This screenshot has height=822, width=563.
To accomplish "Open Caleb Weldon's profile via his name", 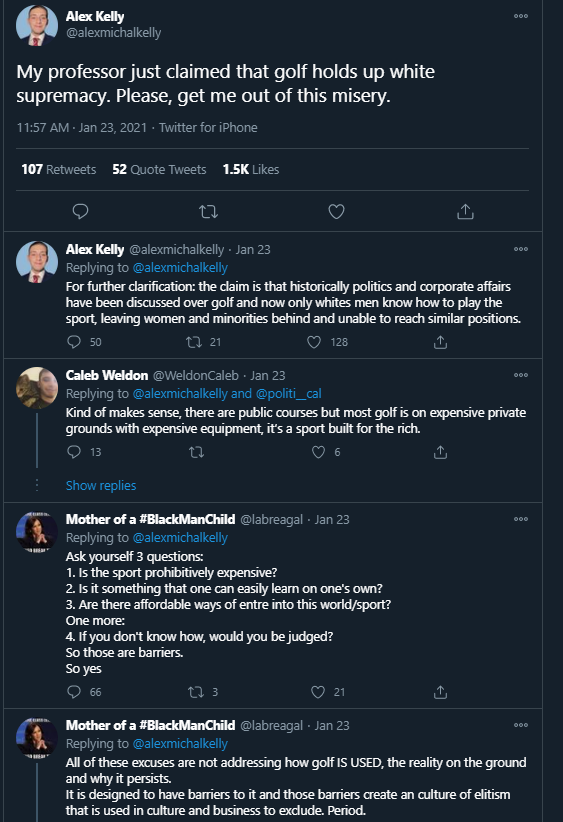I will tap(107, 375).
